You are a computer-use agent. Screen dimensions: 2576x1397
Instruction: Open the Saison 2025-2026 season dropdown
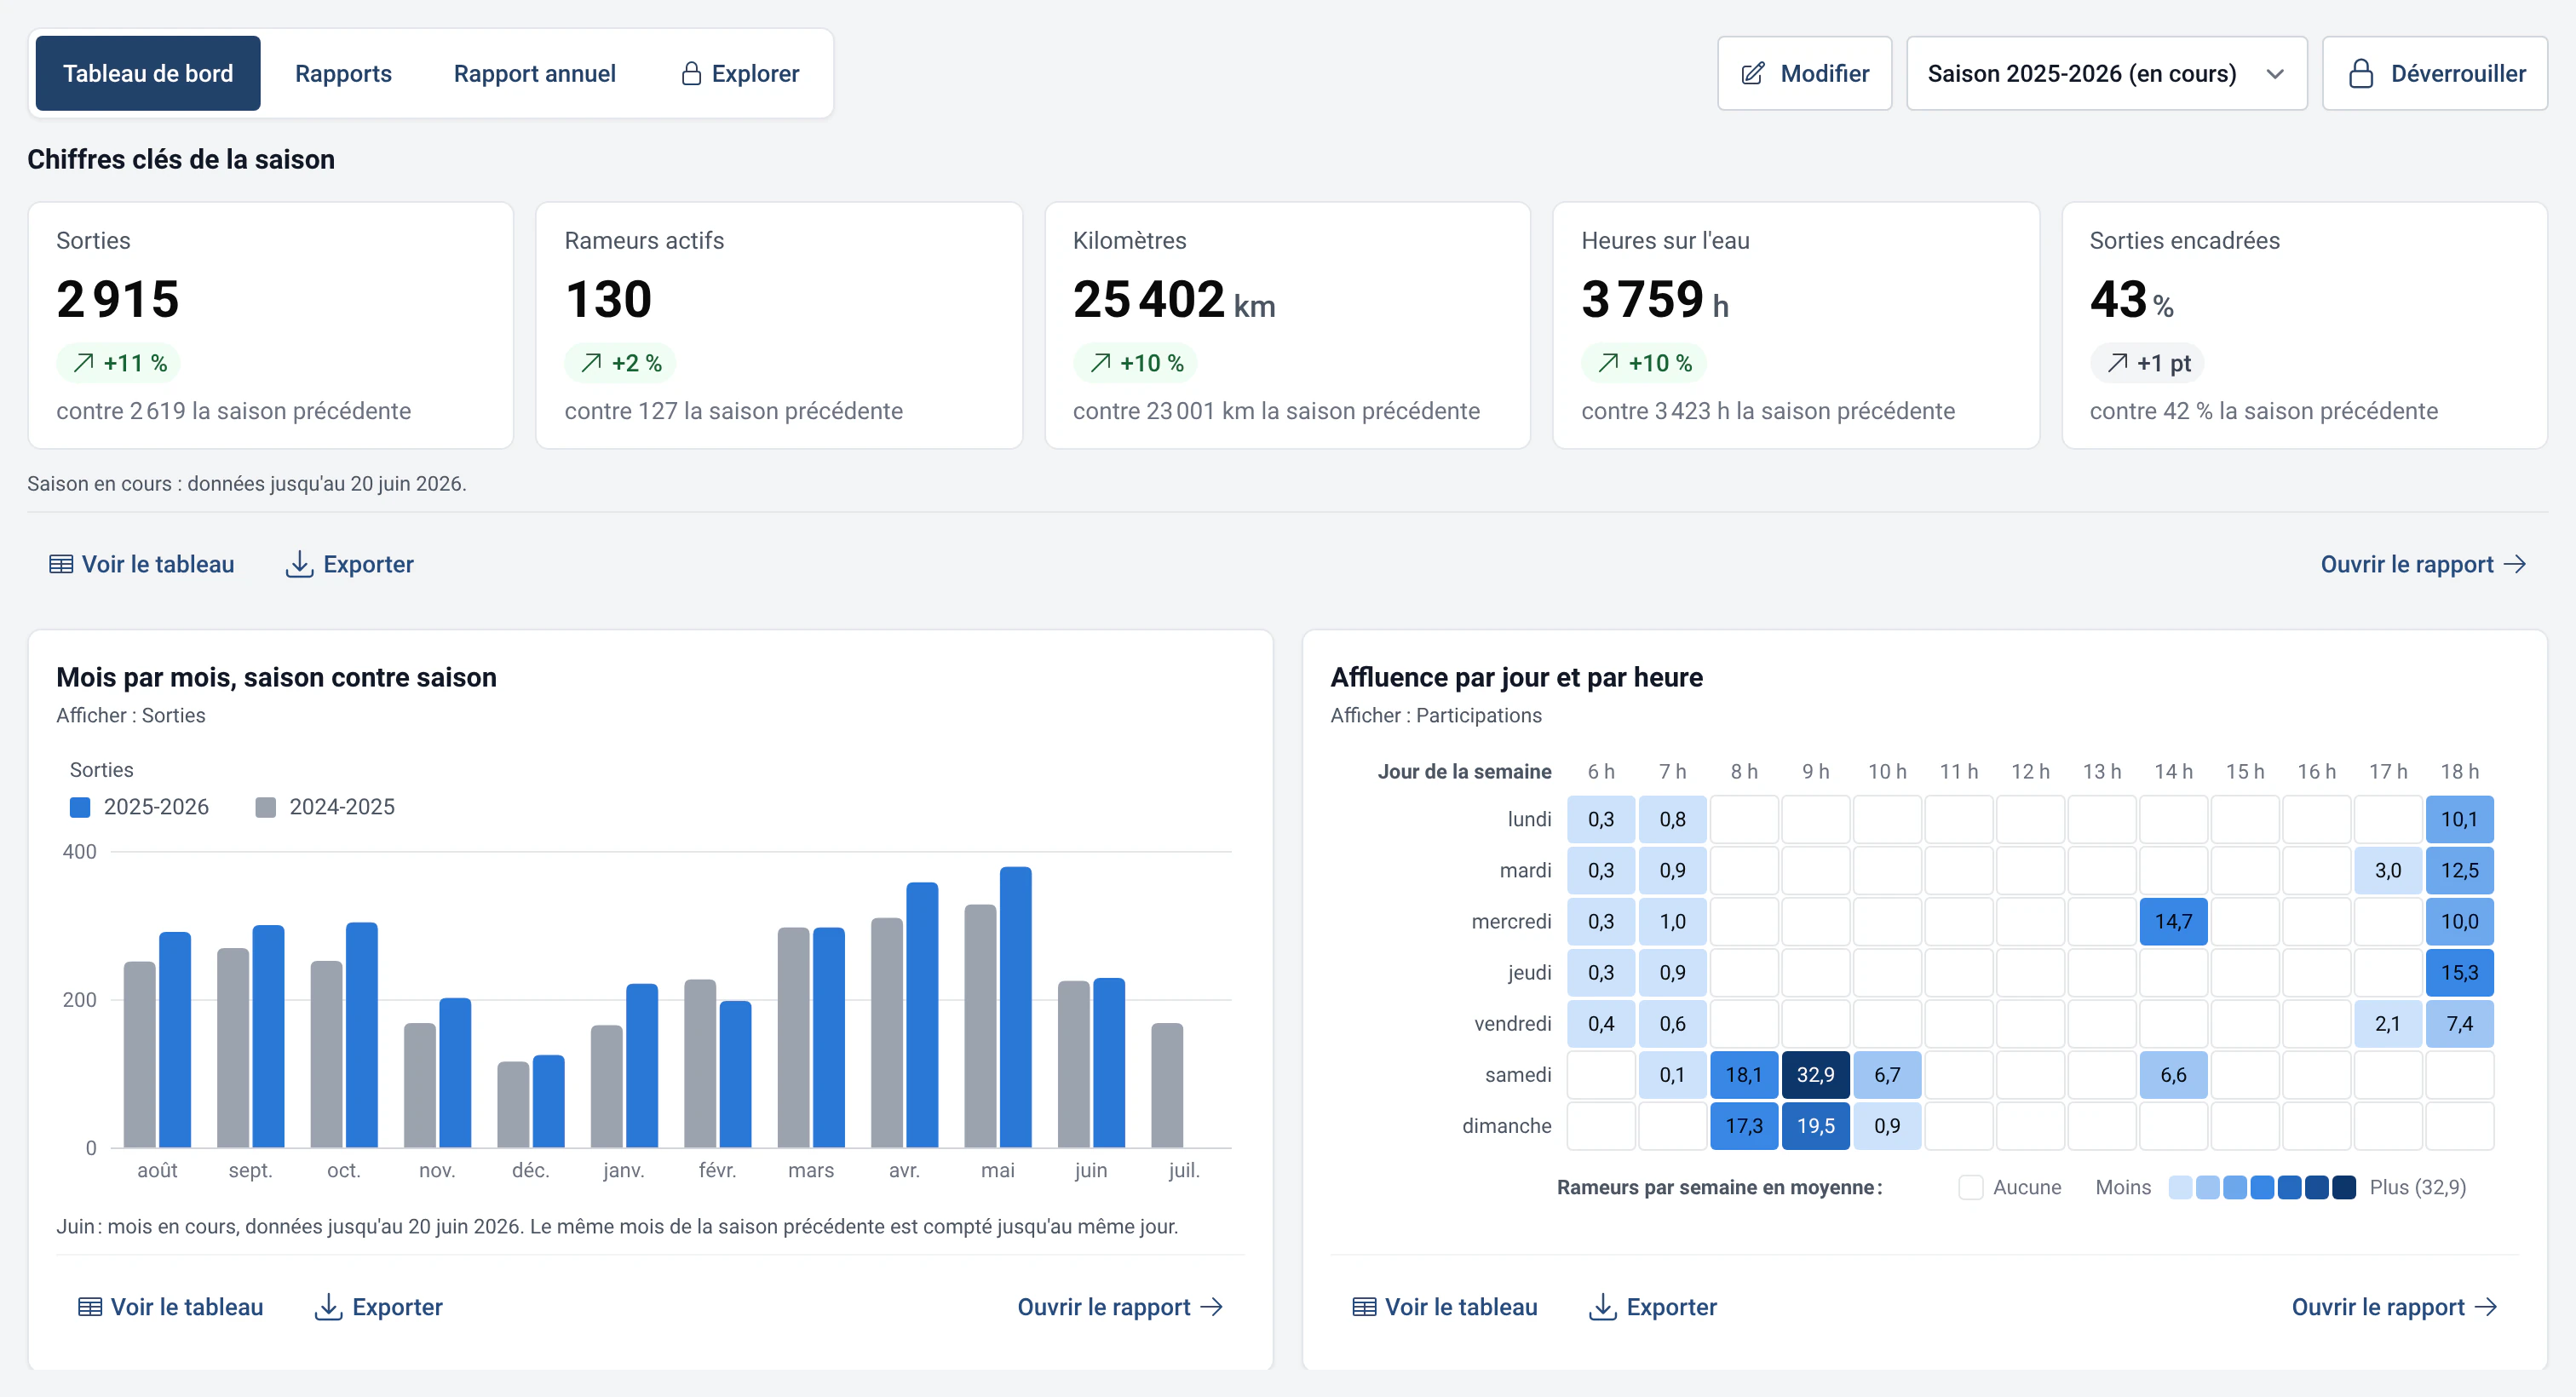(2106, 73)
